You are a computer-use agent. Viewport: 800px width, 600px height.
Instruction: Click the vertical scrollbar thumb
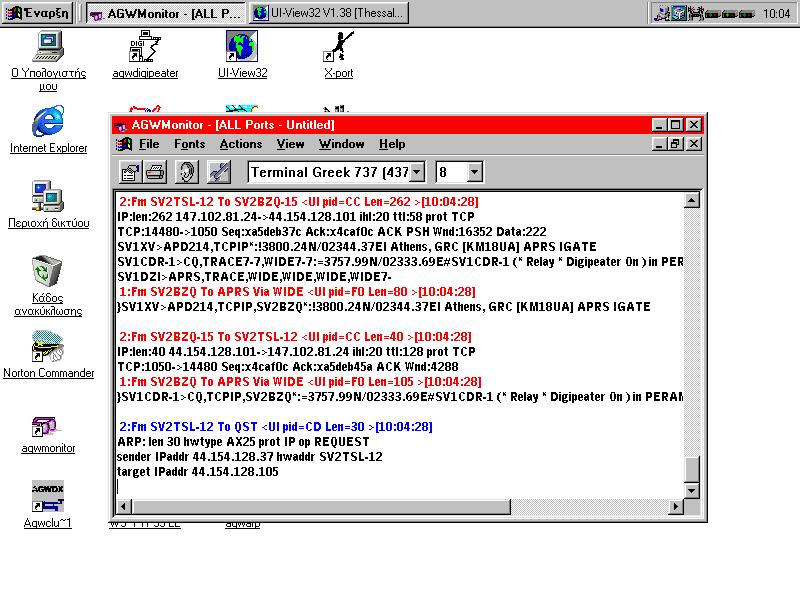[x=692, y=469]
